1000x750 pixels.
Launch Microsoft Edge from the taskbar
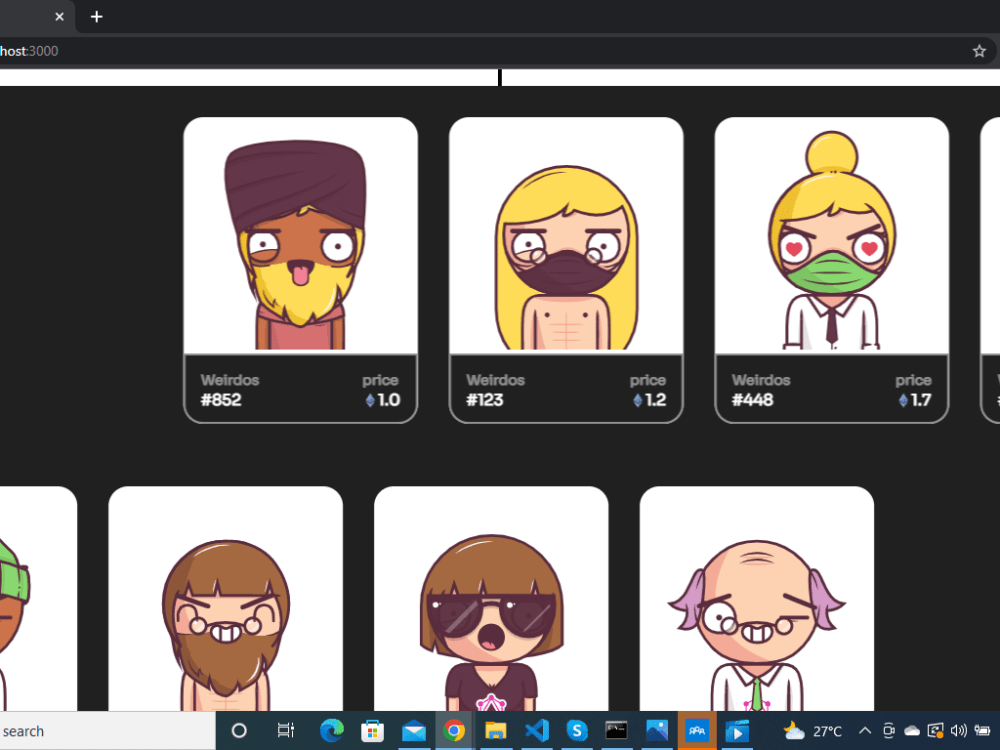click(x=332, y=731)
